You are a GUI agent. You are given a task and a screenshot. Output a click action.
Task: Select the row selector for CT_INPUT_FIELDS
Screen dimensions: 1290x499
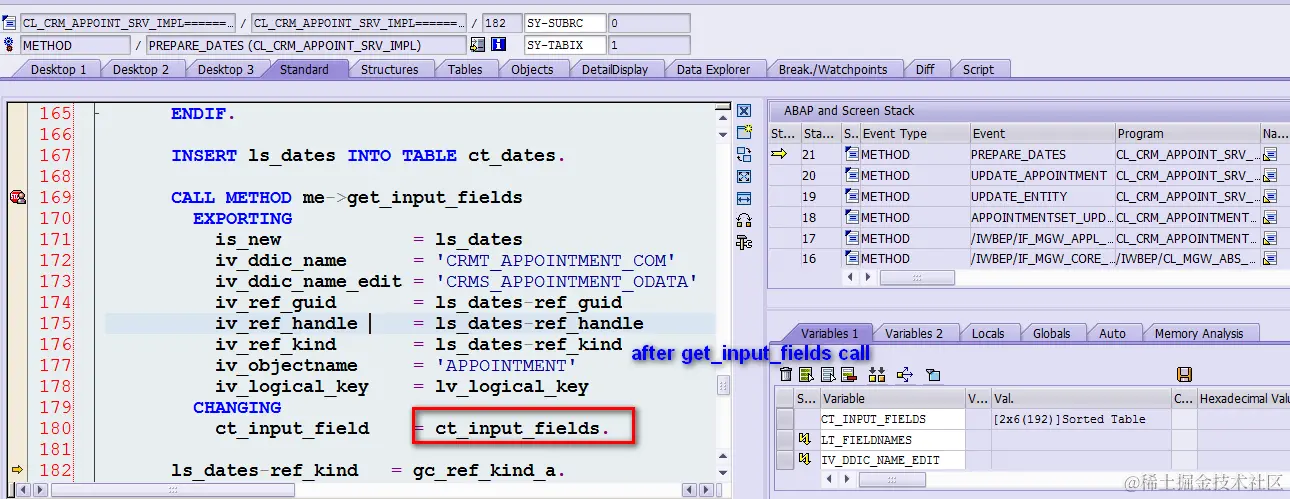point(785,419)
